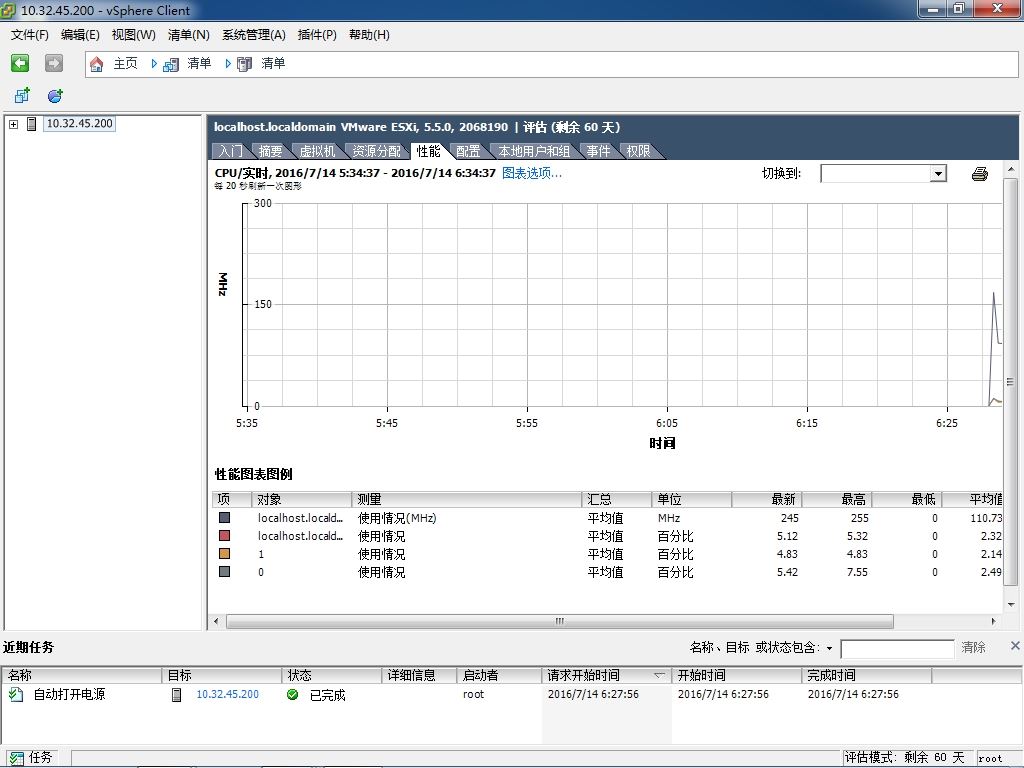The image size is (1024, 768).
Task: Switch to the 权限 tab
Action: point(639,152)
